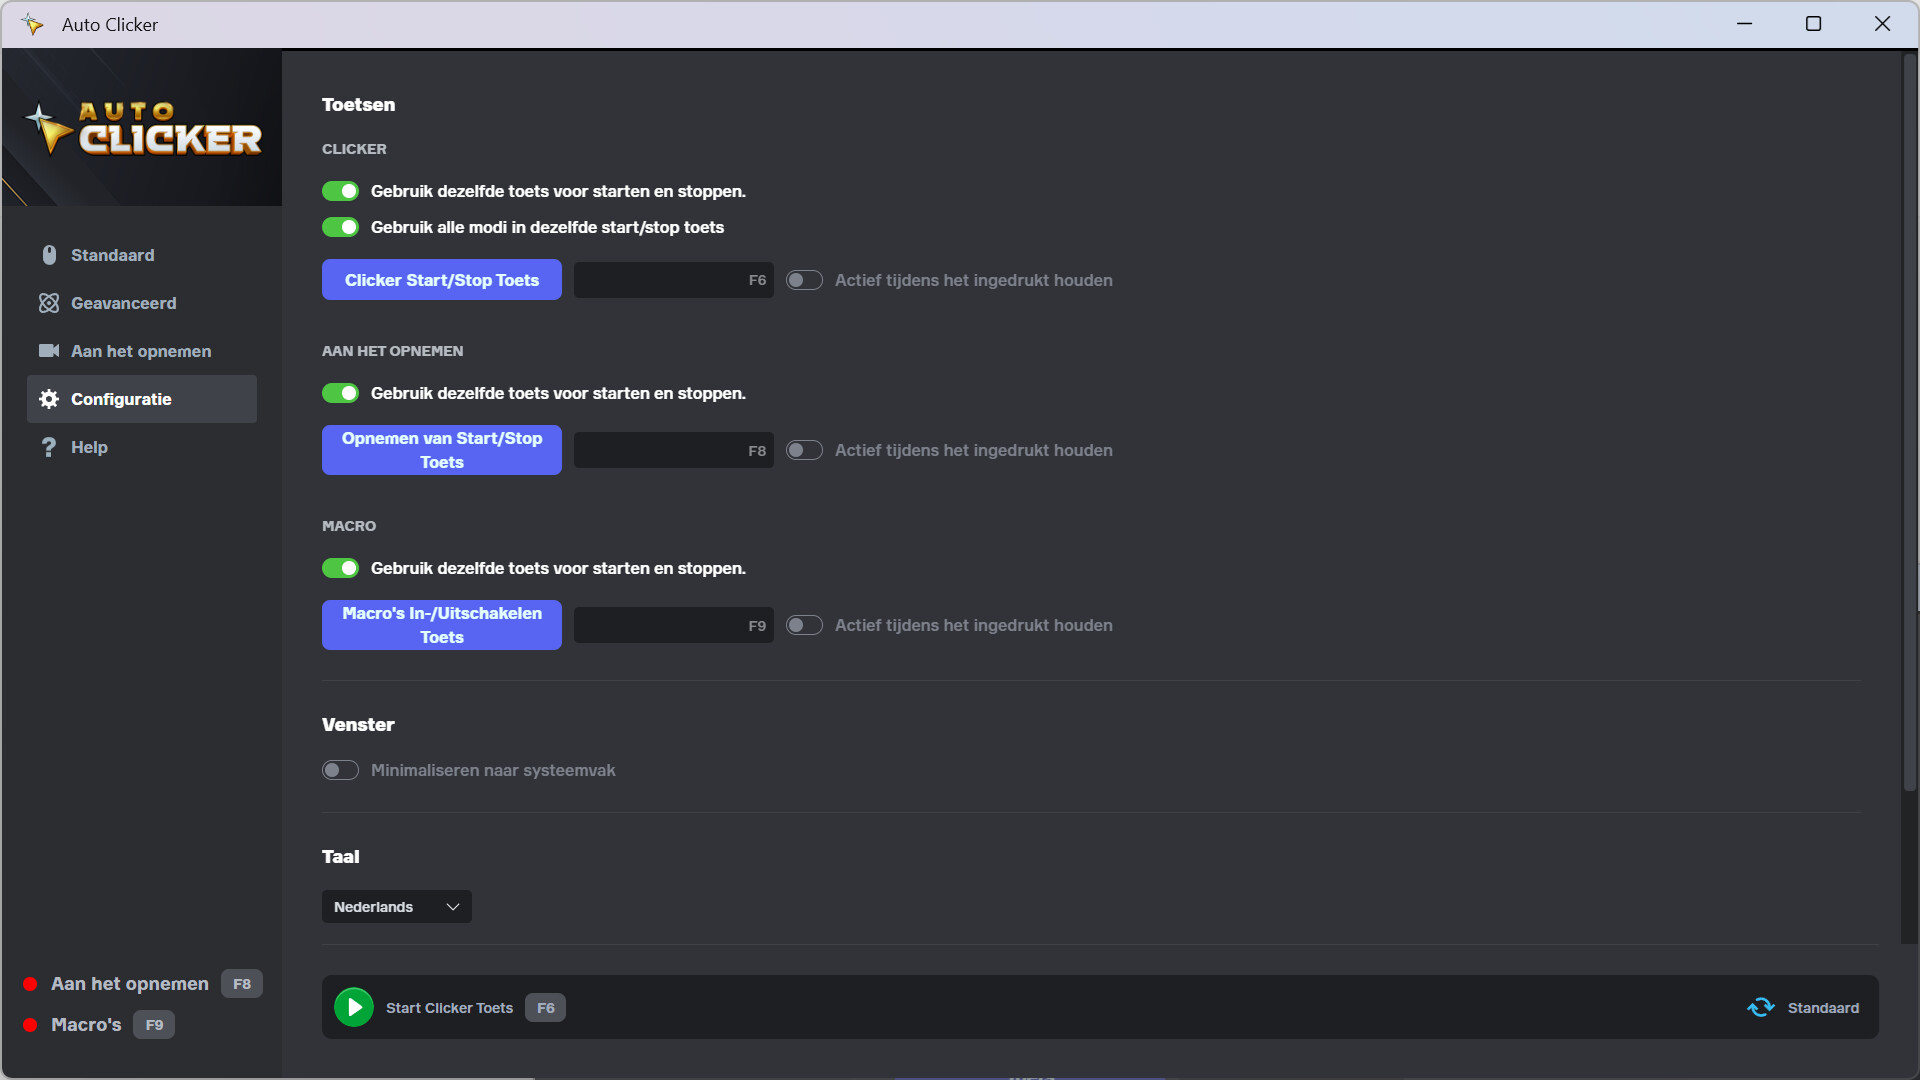Toggle 'Actief tijdens het ingedrukt houden' for F6

(x=804, y=280)
